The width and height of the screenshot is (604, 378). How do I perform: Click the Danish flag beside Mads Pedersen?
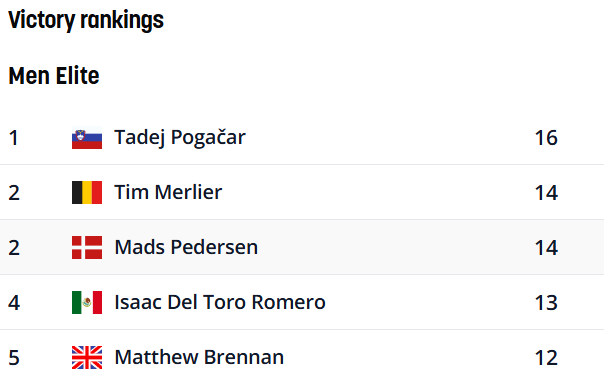point(87,247)
